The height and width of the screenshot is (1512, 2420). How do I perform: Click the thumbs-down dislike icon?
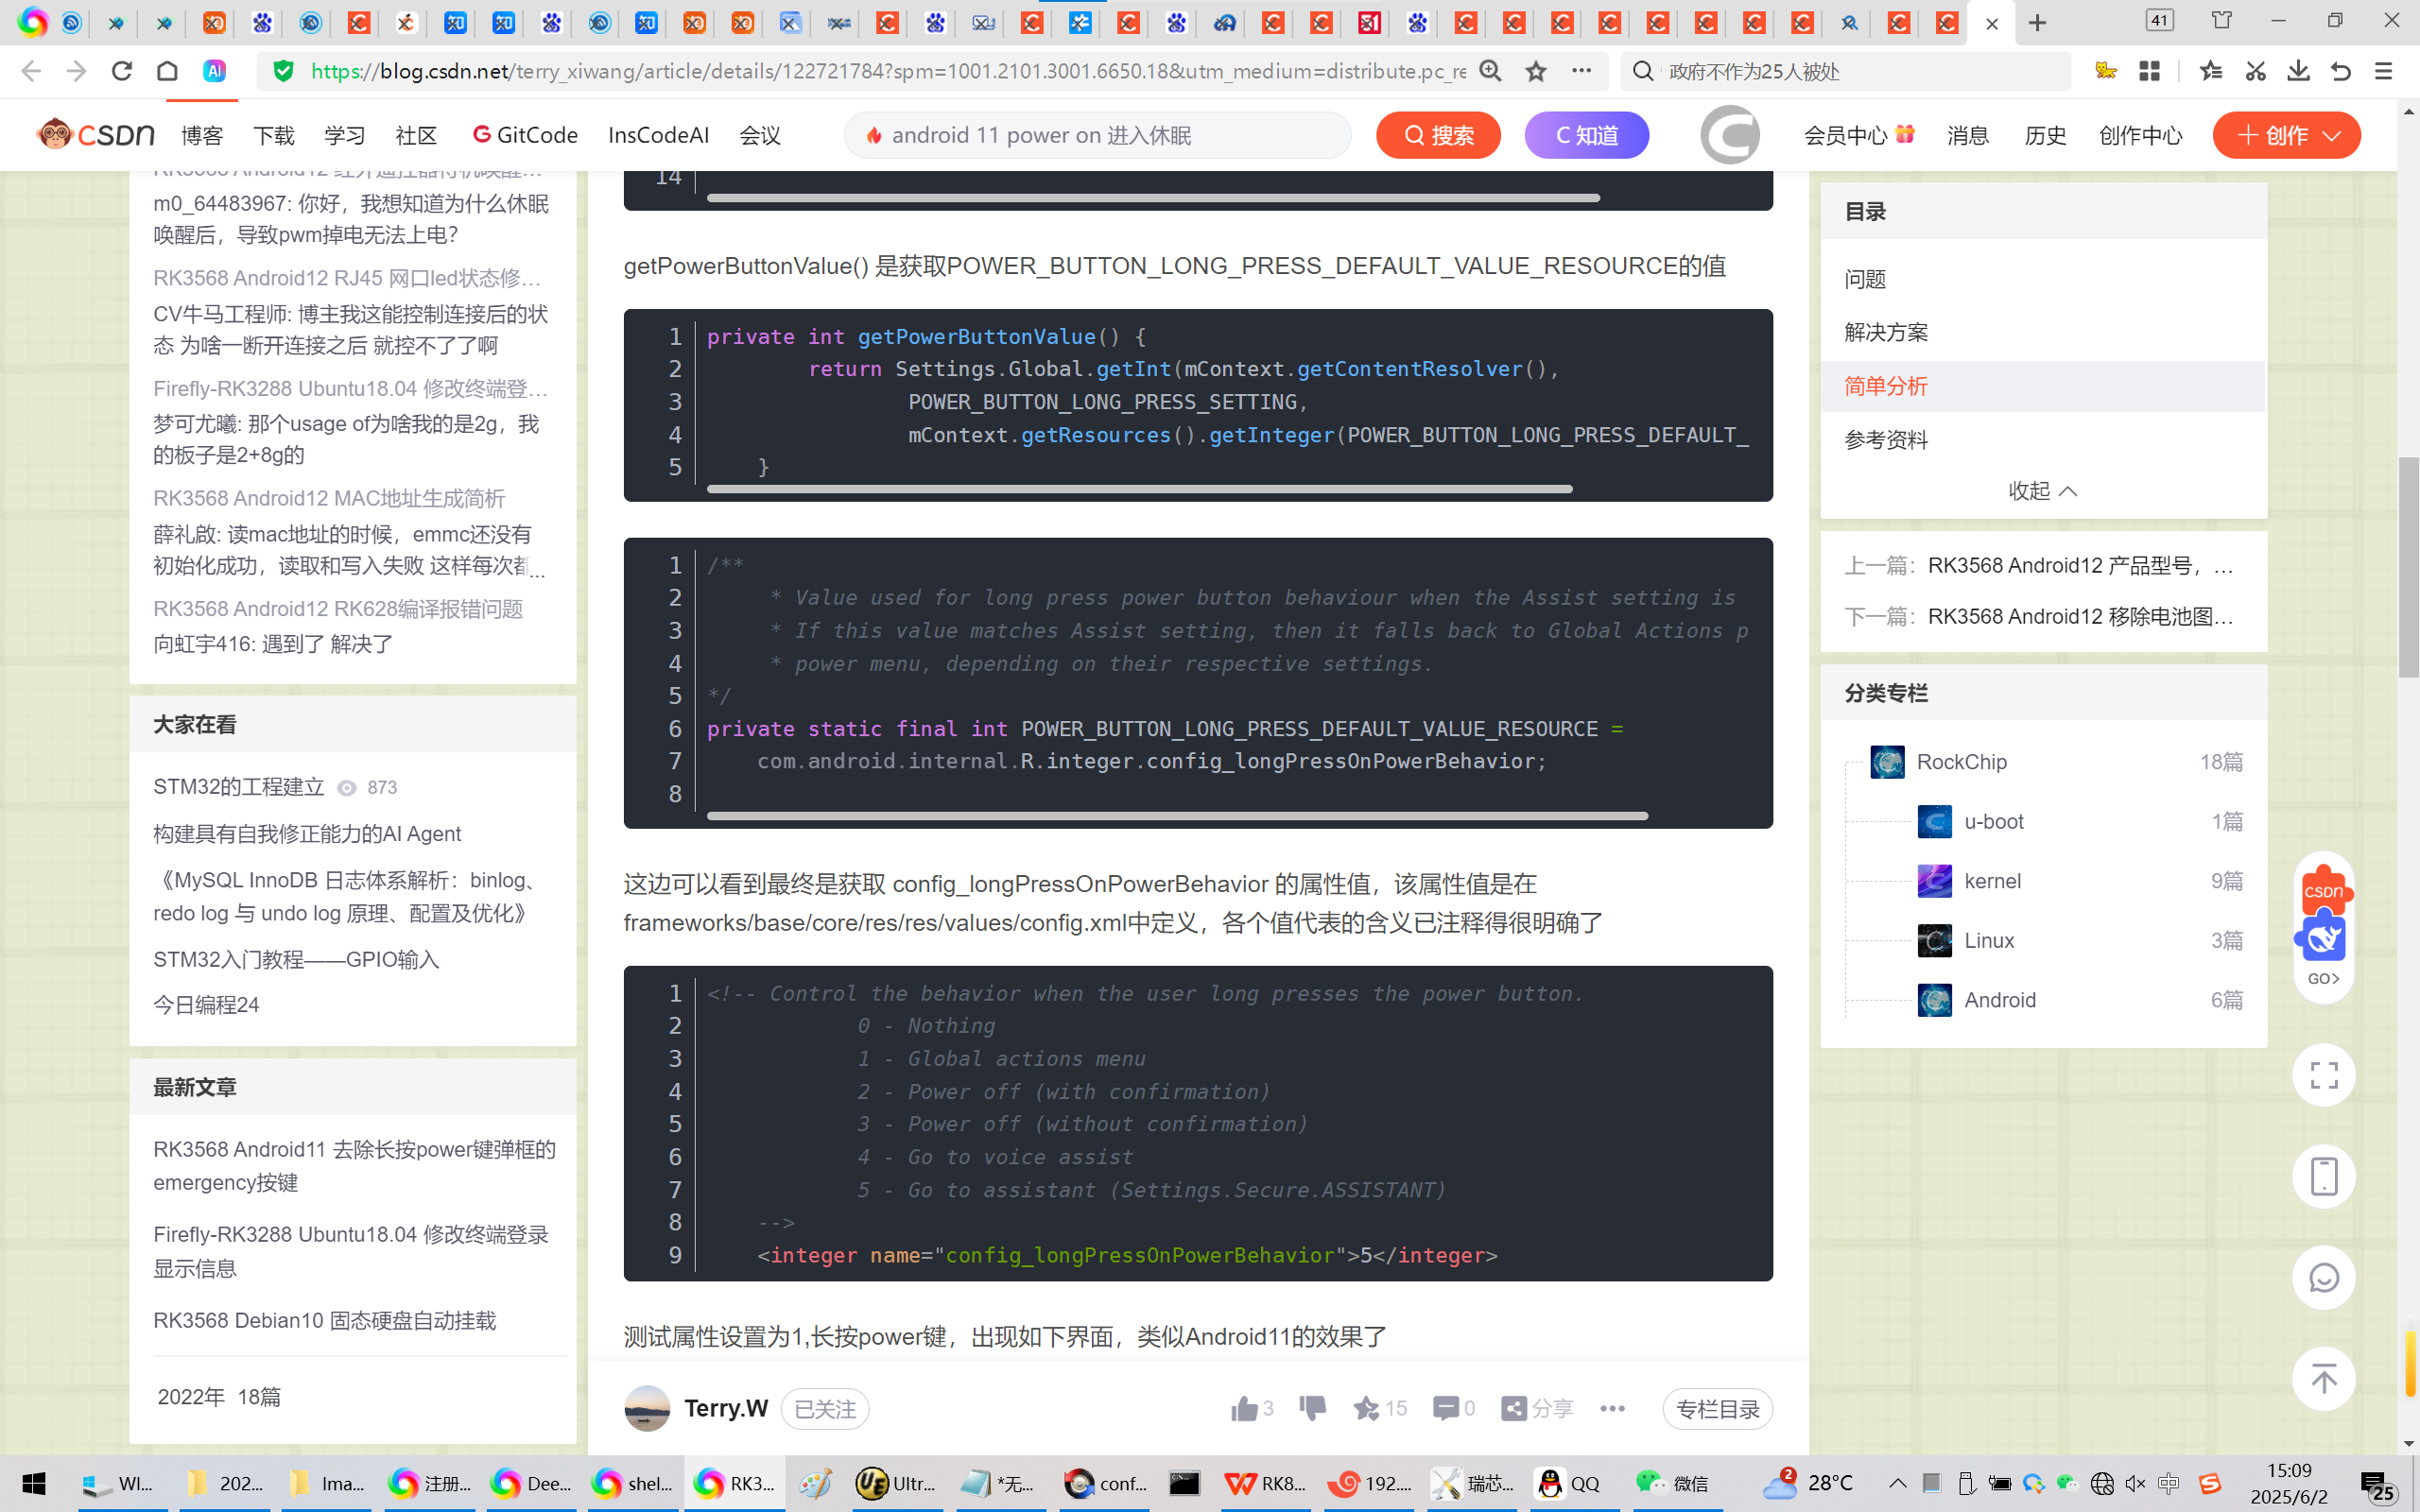point(1312,1408)
